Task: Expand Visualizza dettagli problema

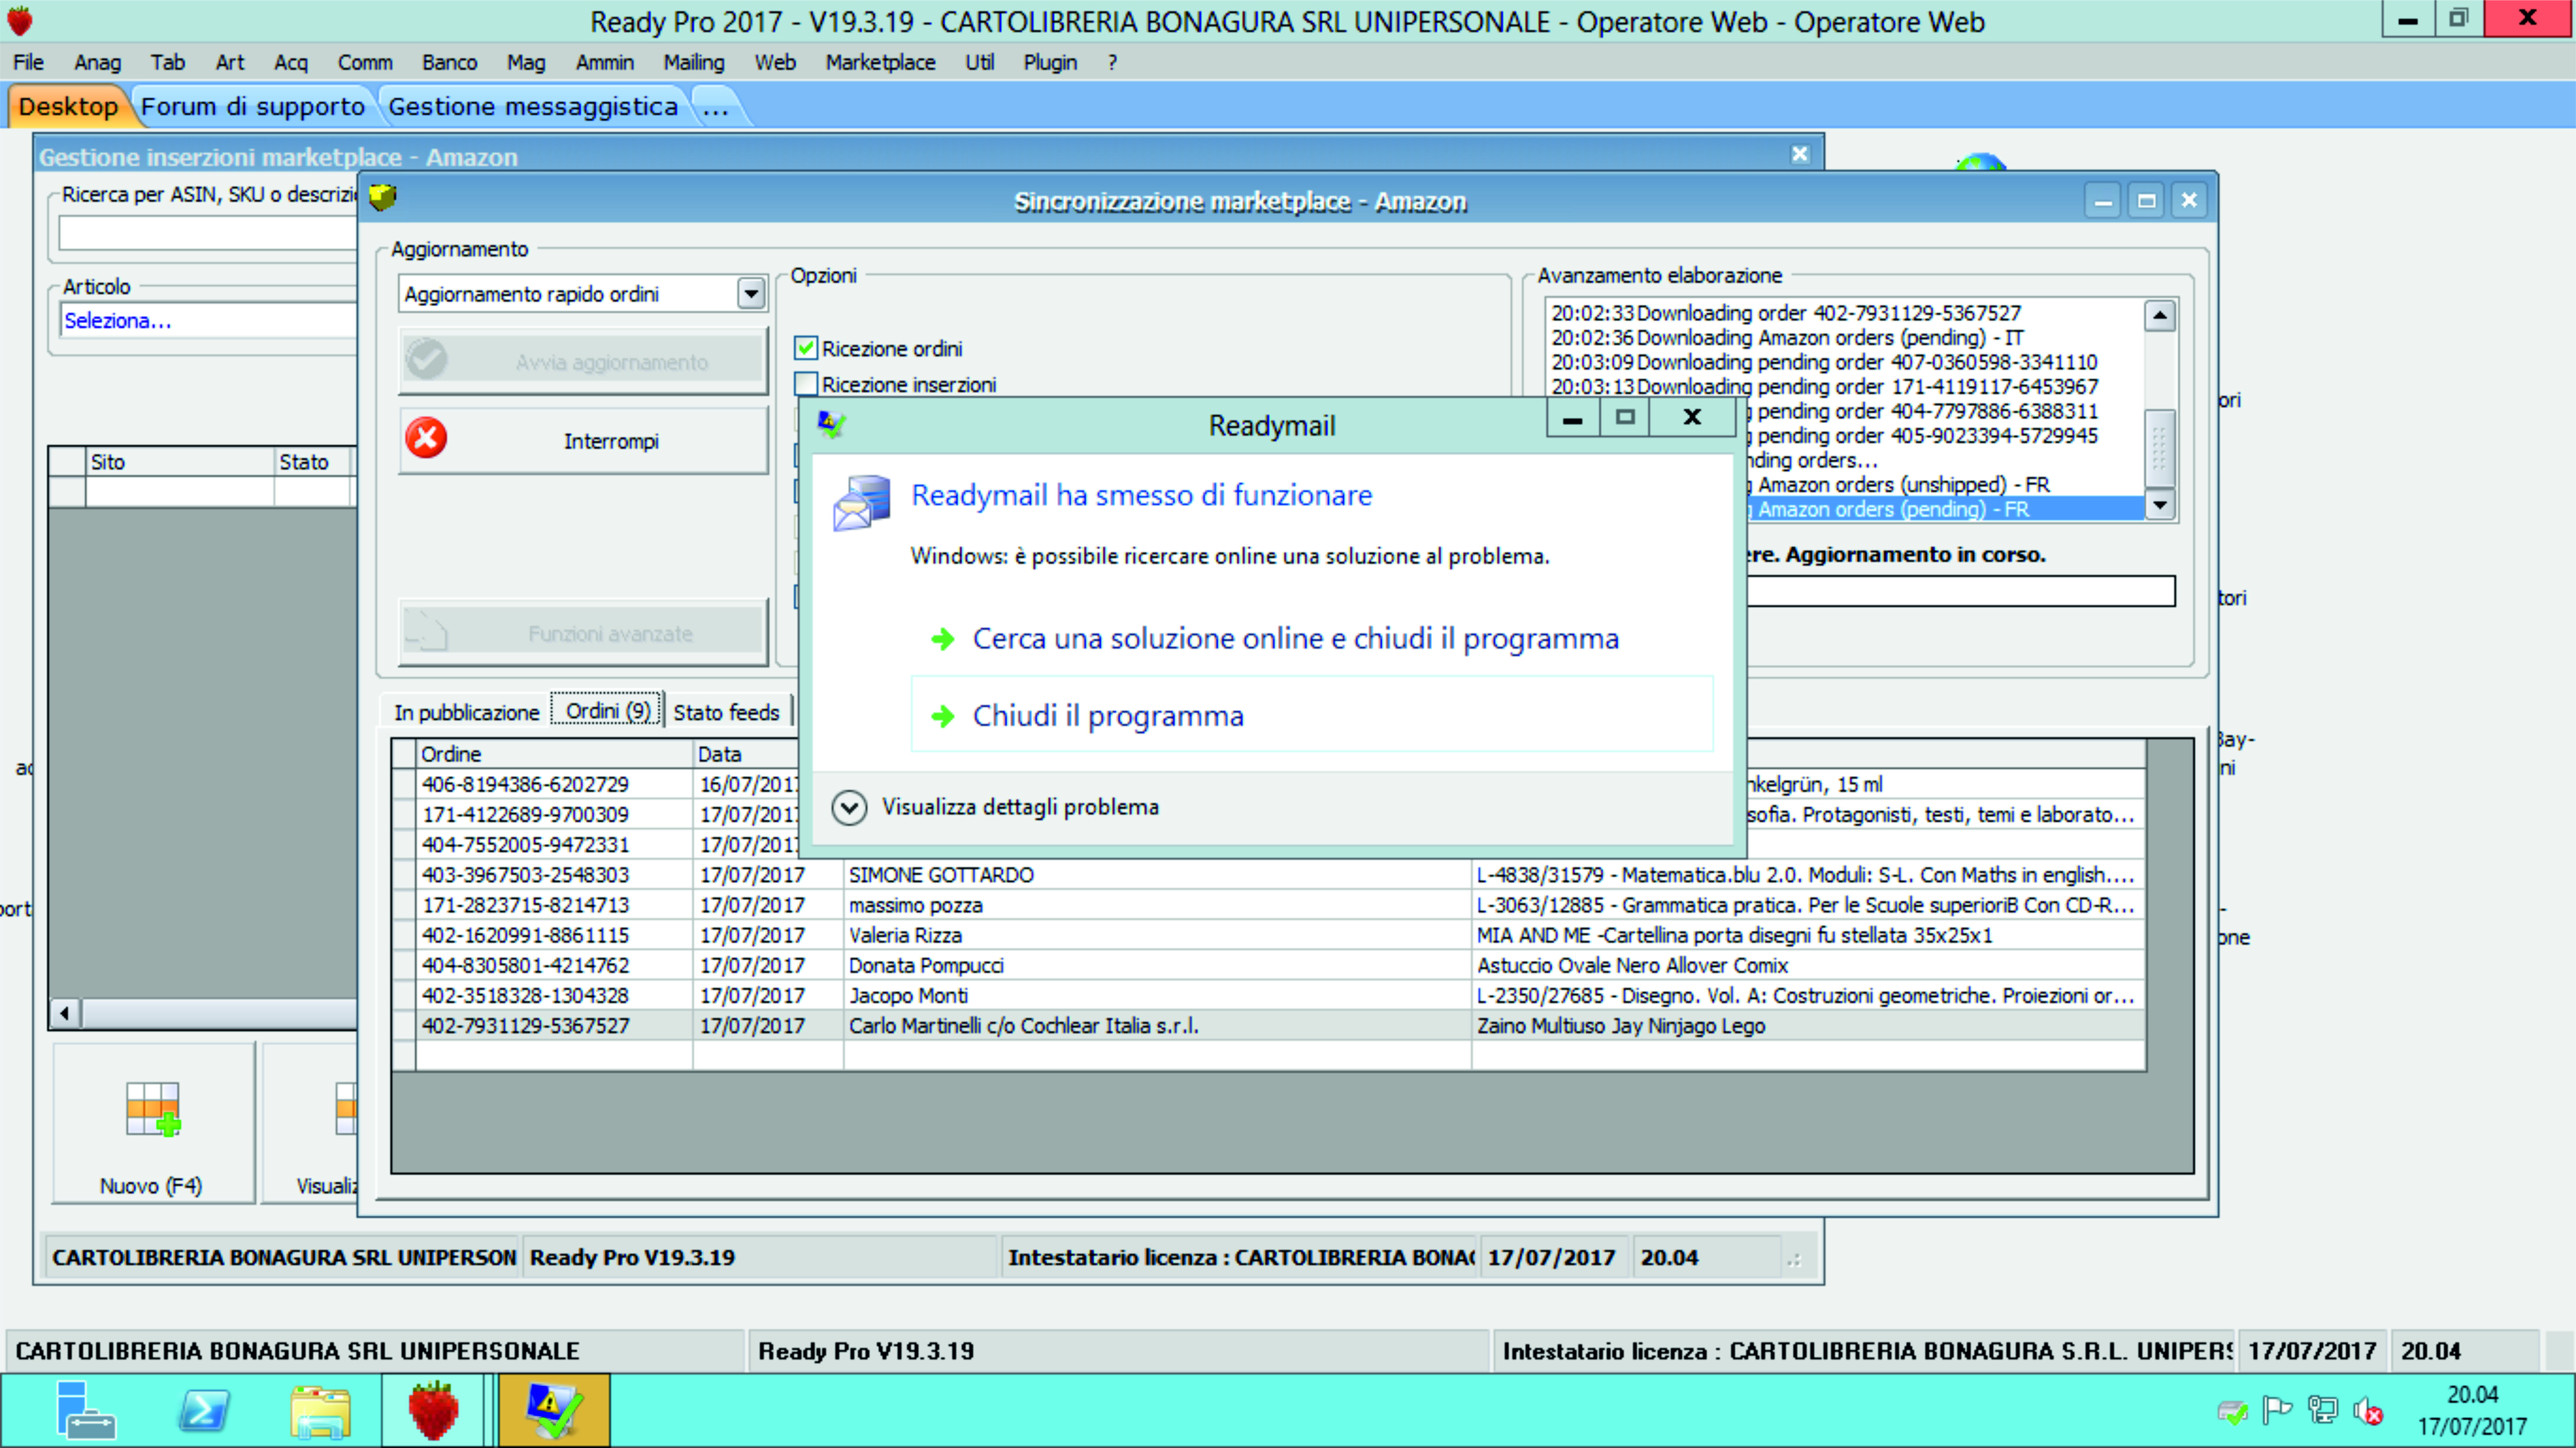Action: tap(849, 807)
